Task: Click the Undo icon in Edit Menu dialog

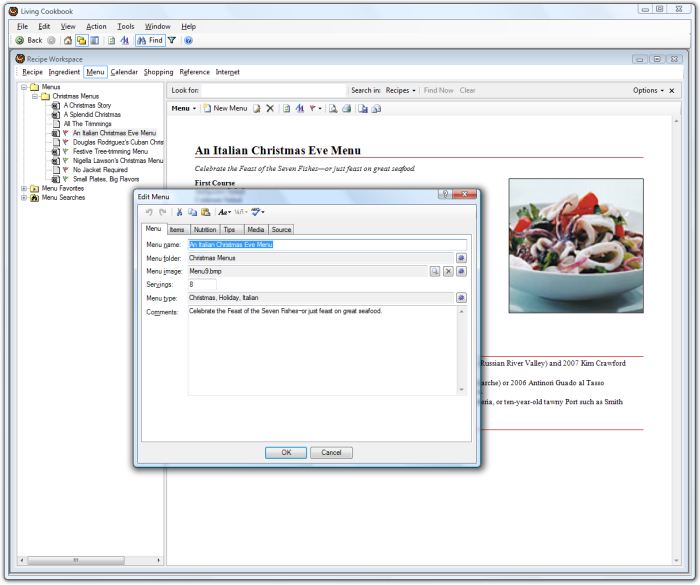Action: tap(149, 212)
